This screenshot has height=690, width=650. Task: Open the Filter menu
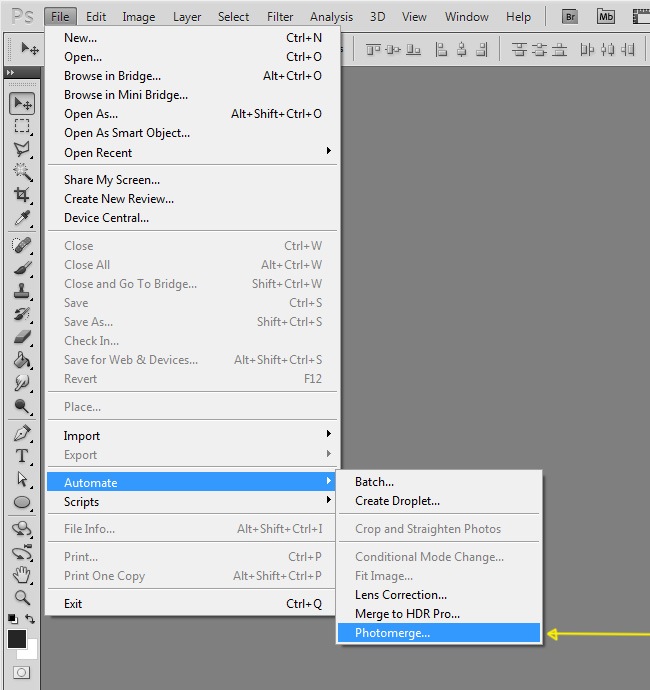(280, 17)
